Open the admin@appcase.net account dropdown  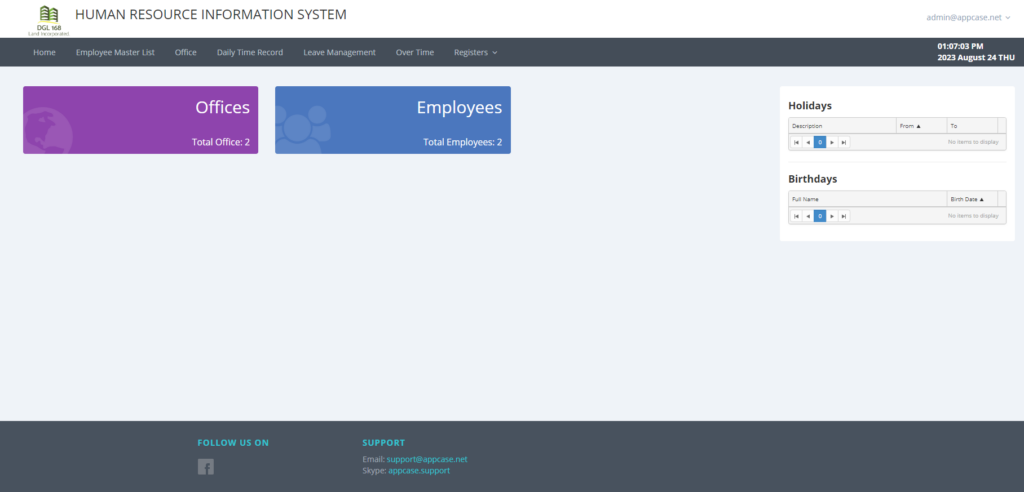(968, 18)
